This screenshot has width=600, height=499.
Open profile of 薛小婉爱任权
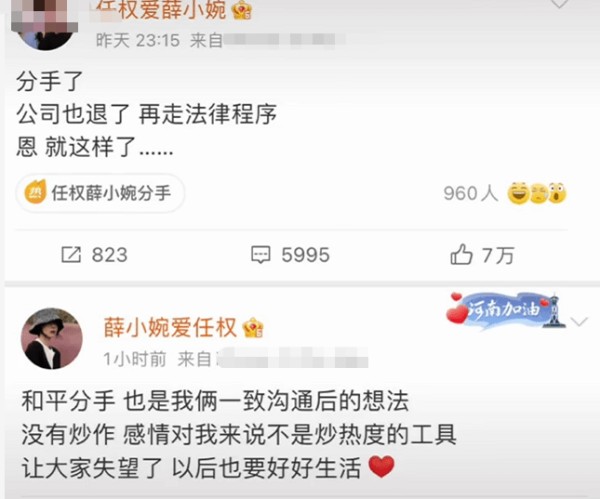[170, 328]
